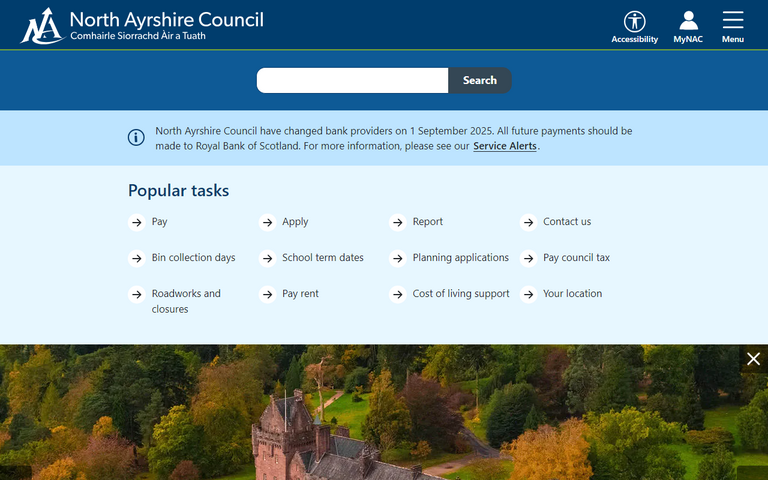Expand the hamburger Menu
Viewport: 768px width, 480px height.
tap(733, 22)
